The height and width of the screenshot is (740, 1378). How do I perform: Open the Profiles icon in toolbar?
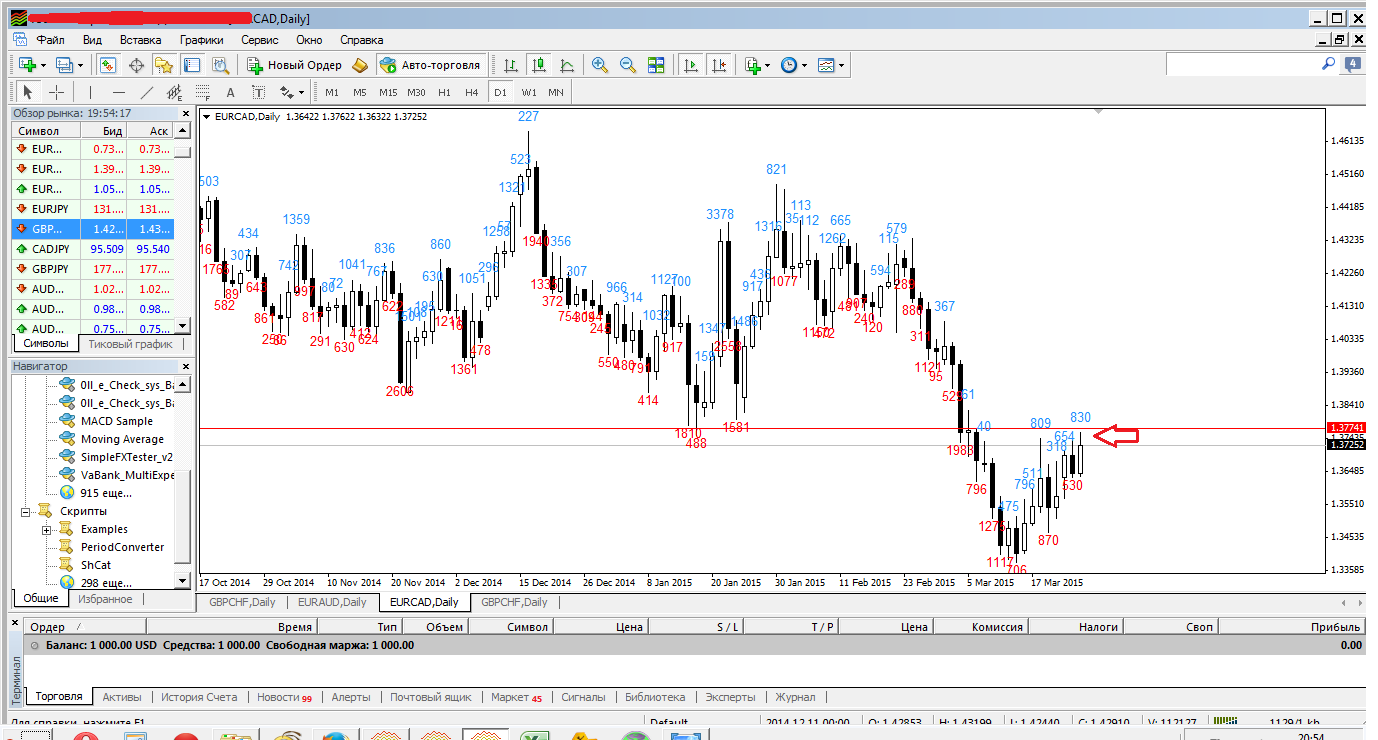click(x=65, y=65)
